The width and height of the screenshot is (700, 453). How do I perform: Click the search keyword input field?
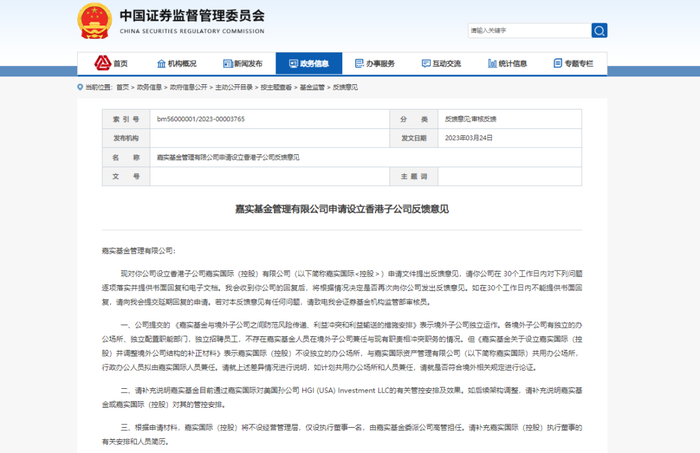[x=529, y=30]
